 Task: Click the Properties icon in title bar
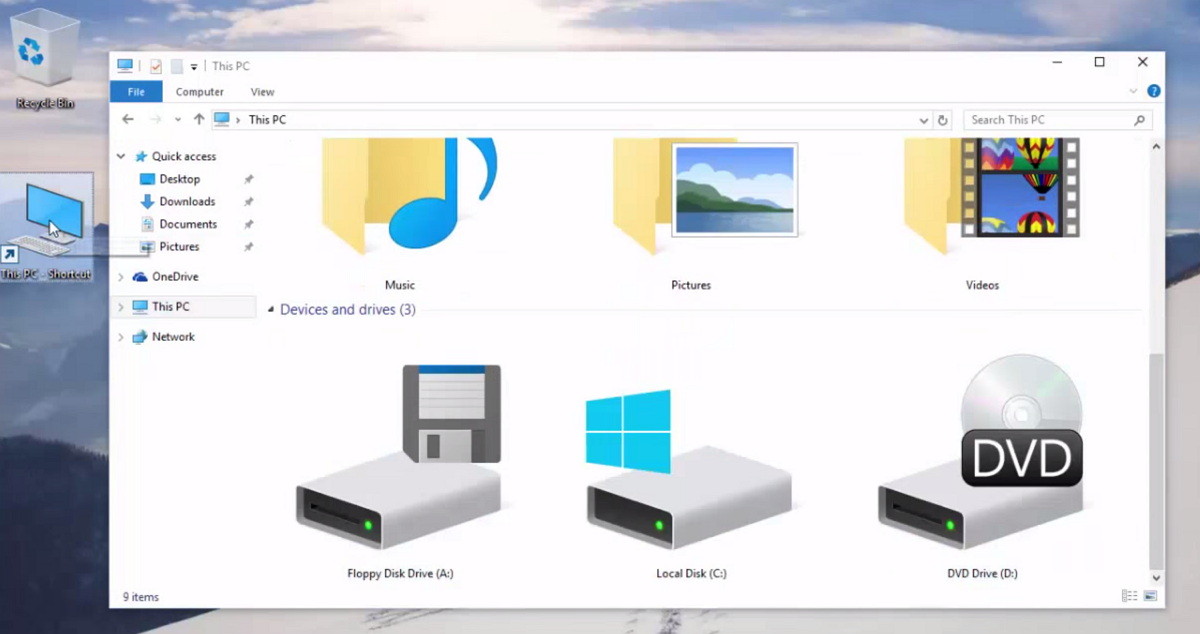pyautogui.click(x=155, y=66)
